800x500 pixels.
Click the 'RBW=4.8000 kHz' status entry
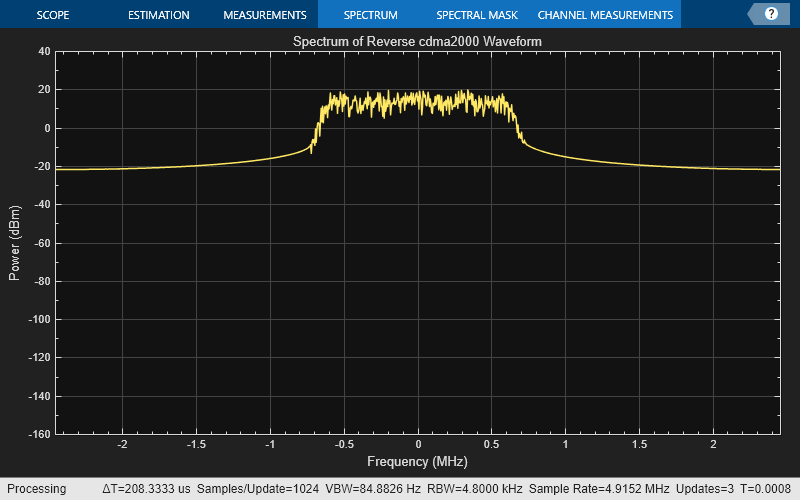474,489
